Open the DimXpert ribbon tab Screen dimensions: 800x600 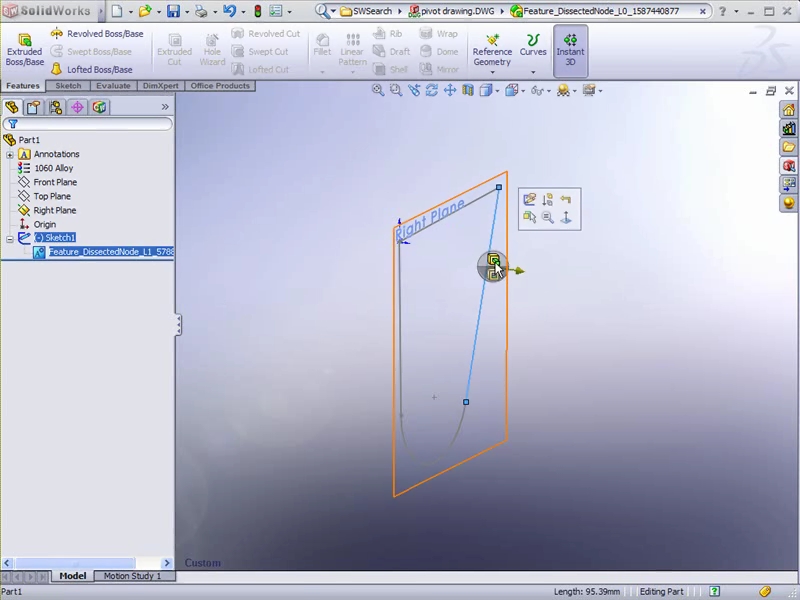point(161,86)
